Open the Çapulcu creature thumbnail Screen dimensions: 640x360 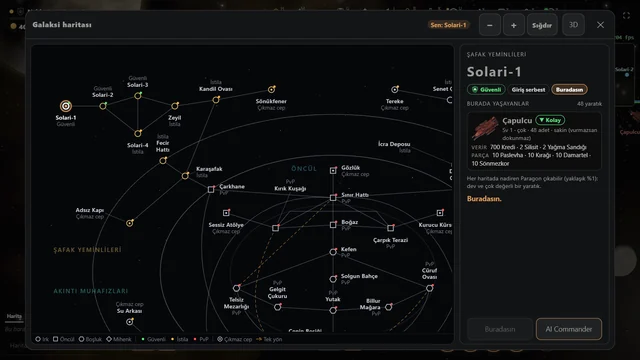coord(485,128)
